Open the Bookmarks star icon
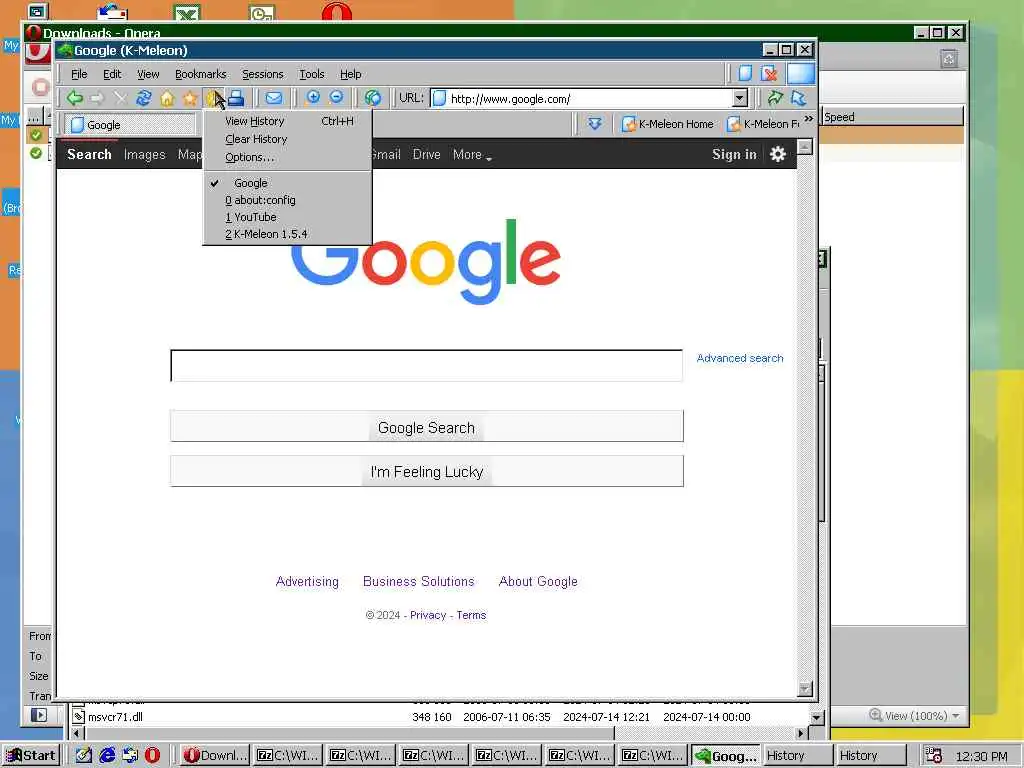 pos(190,99)
